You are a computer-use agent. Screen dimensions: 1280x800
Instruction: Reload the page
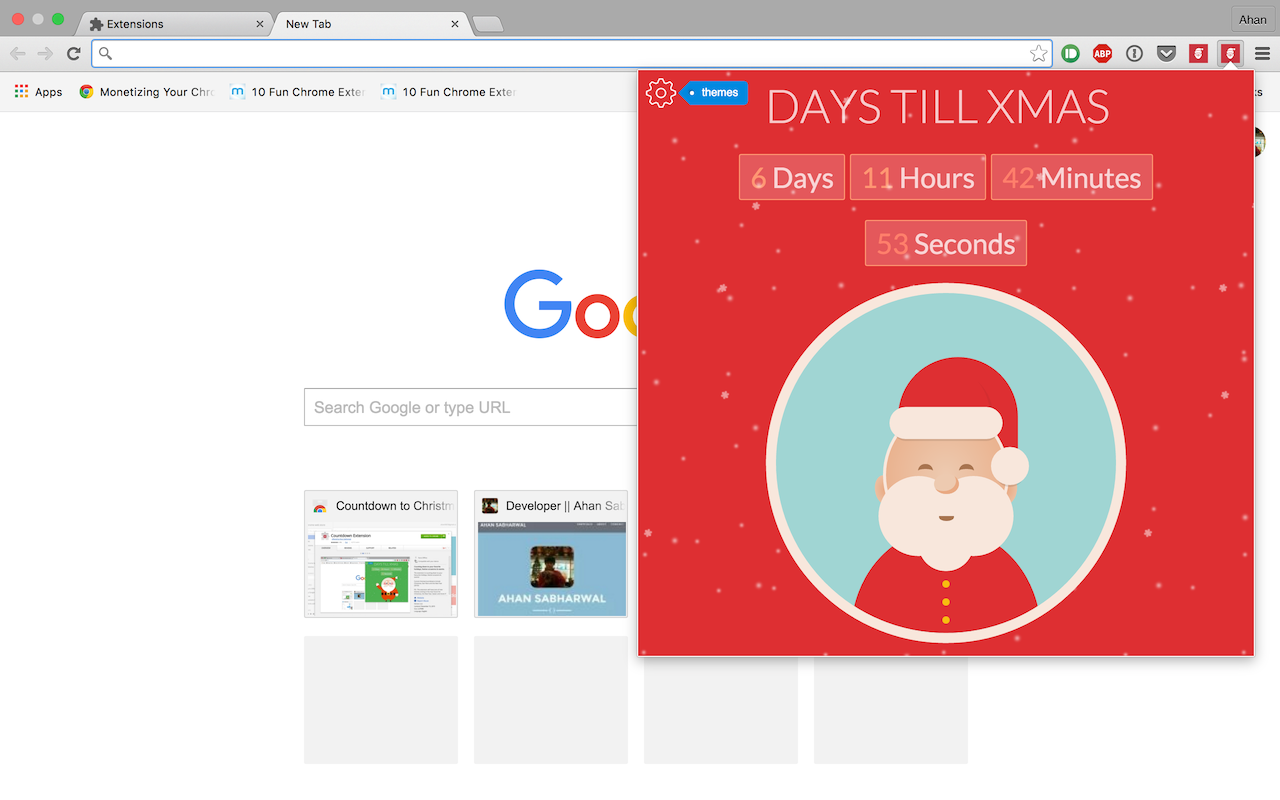73,54
